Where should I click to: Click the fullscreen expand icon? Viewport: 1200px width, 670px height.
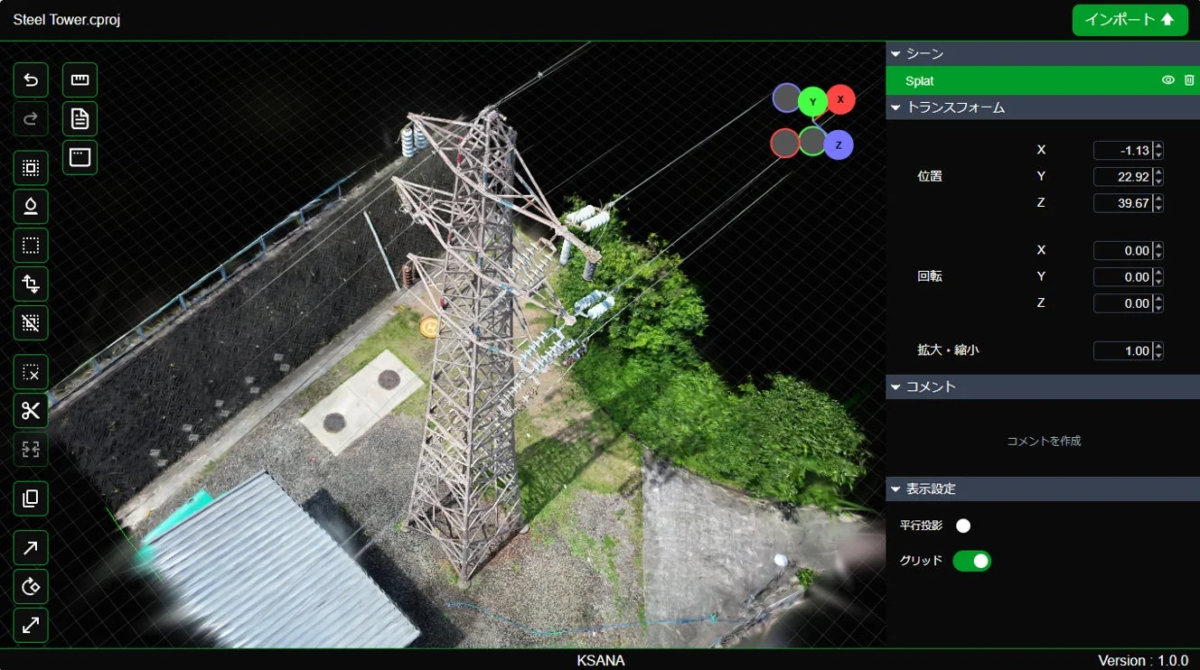[30, 625]
